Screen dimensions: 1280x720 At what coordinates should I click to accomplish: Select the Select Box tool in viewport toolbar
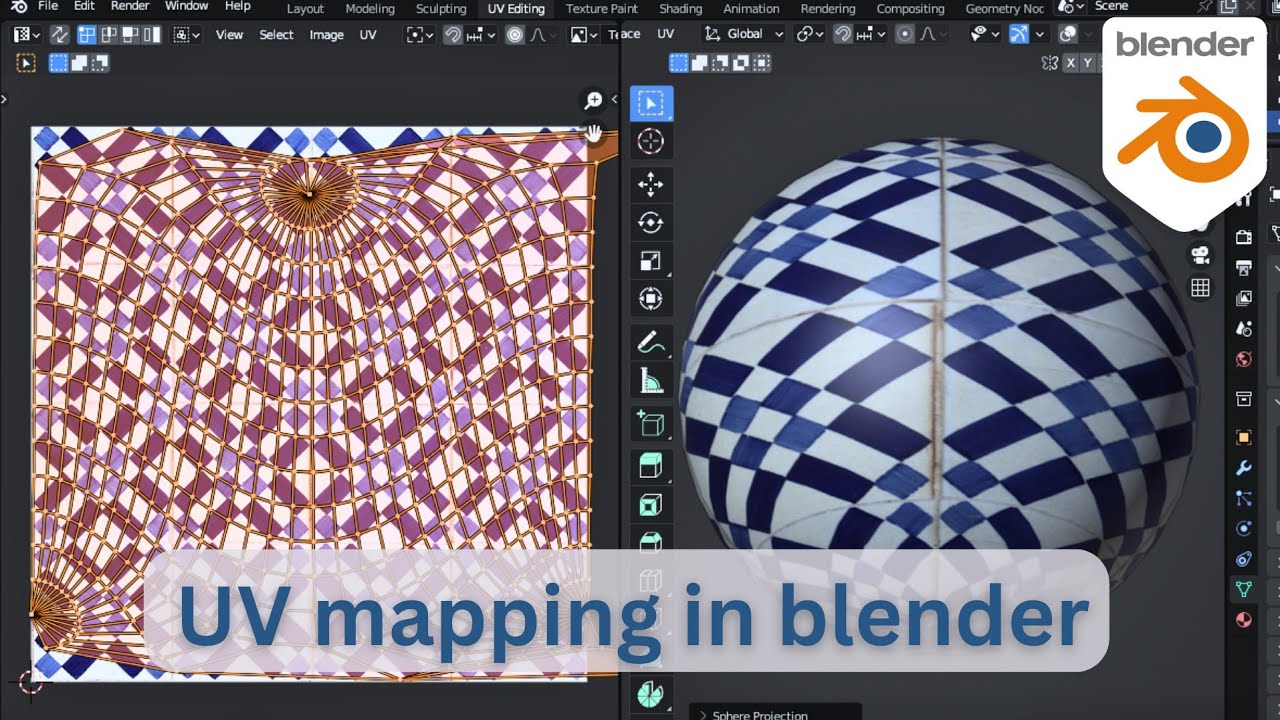(x=651, y=103)
